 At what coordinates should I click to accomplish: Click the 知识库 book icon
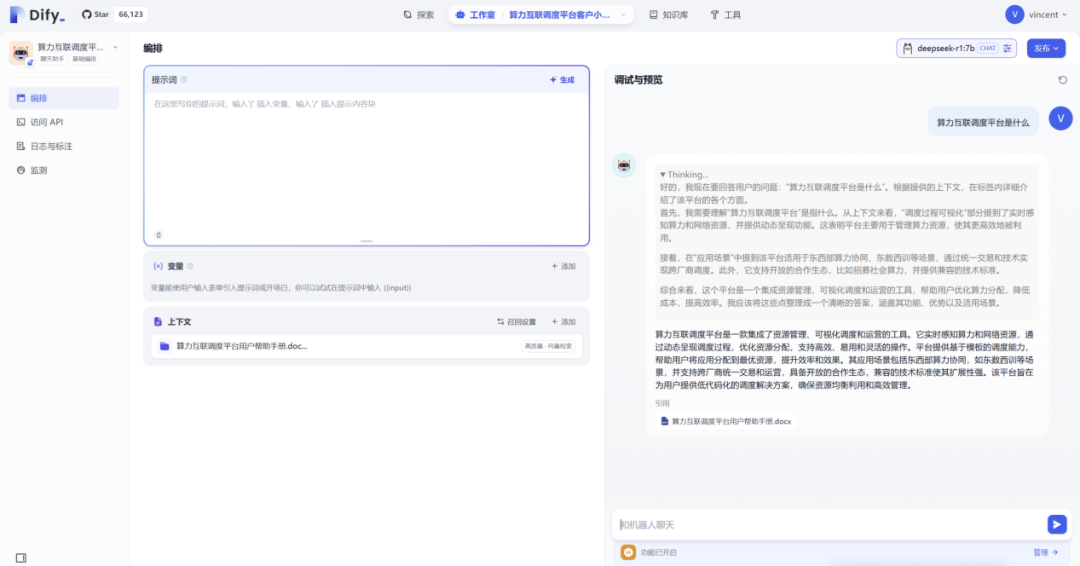pyautogui.click(x=653, y=14)
